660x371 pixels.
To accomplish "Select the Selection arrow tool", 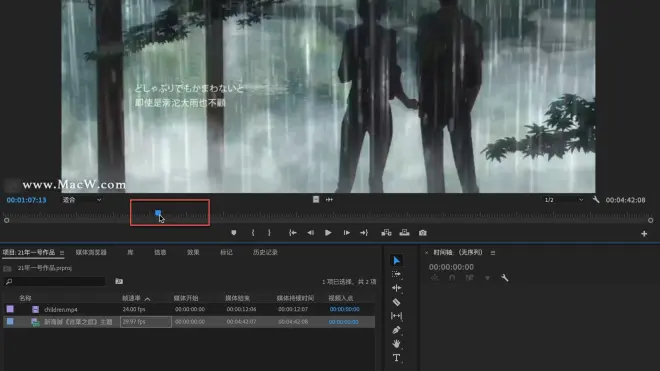I will point(396,261).
